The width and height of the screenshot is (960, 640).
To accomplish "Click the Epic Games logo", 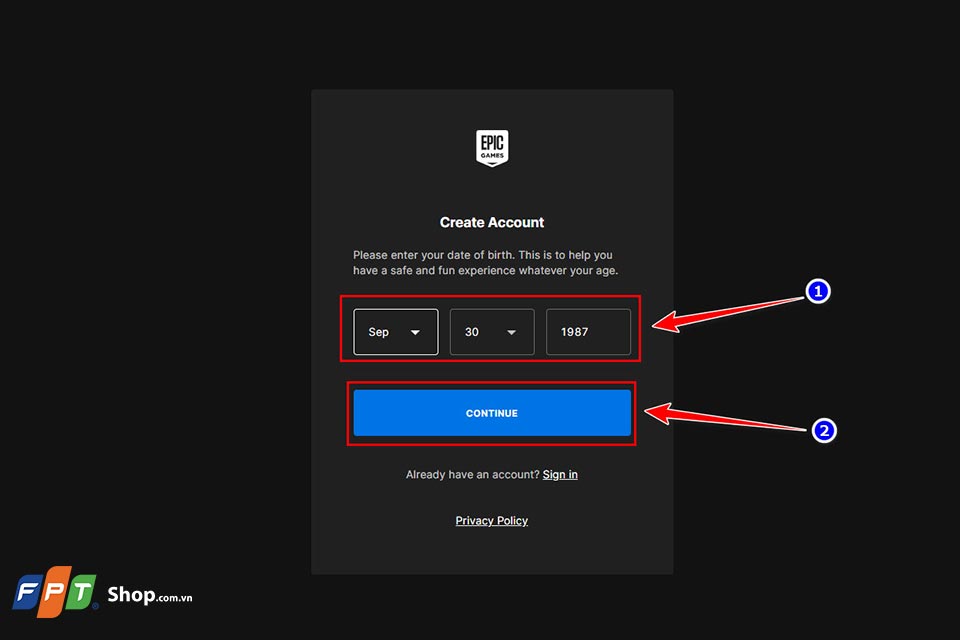I will click(492, 148).
